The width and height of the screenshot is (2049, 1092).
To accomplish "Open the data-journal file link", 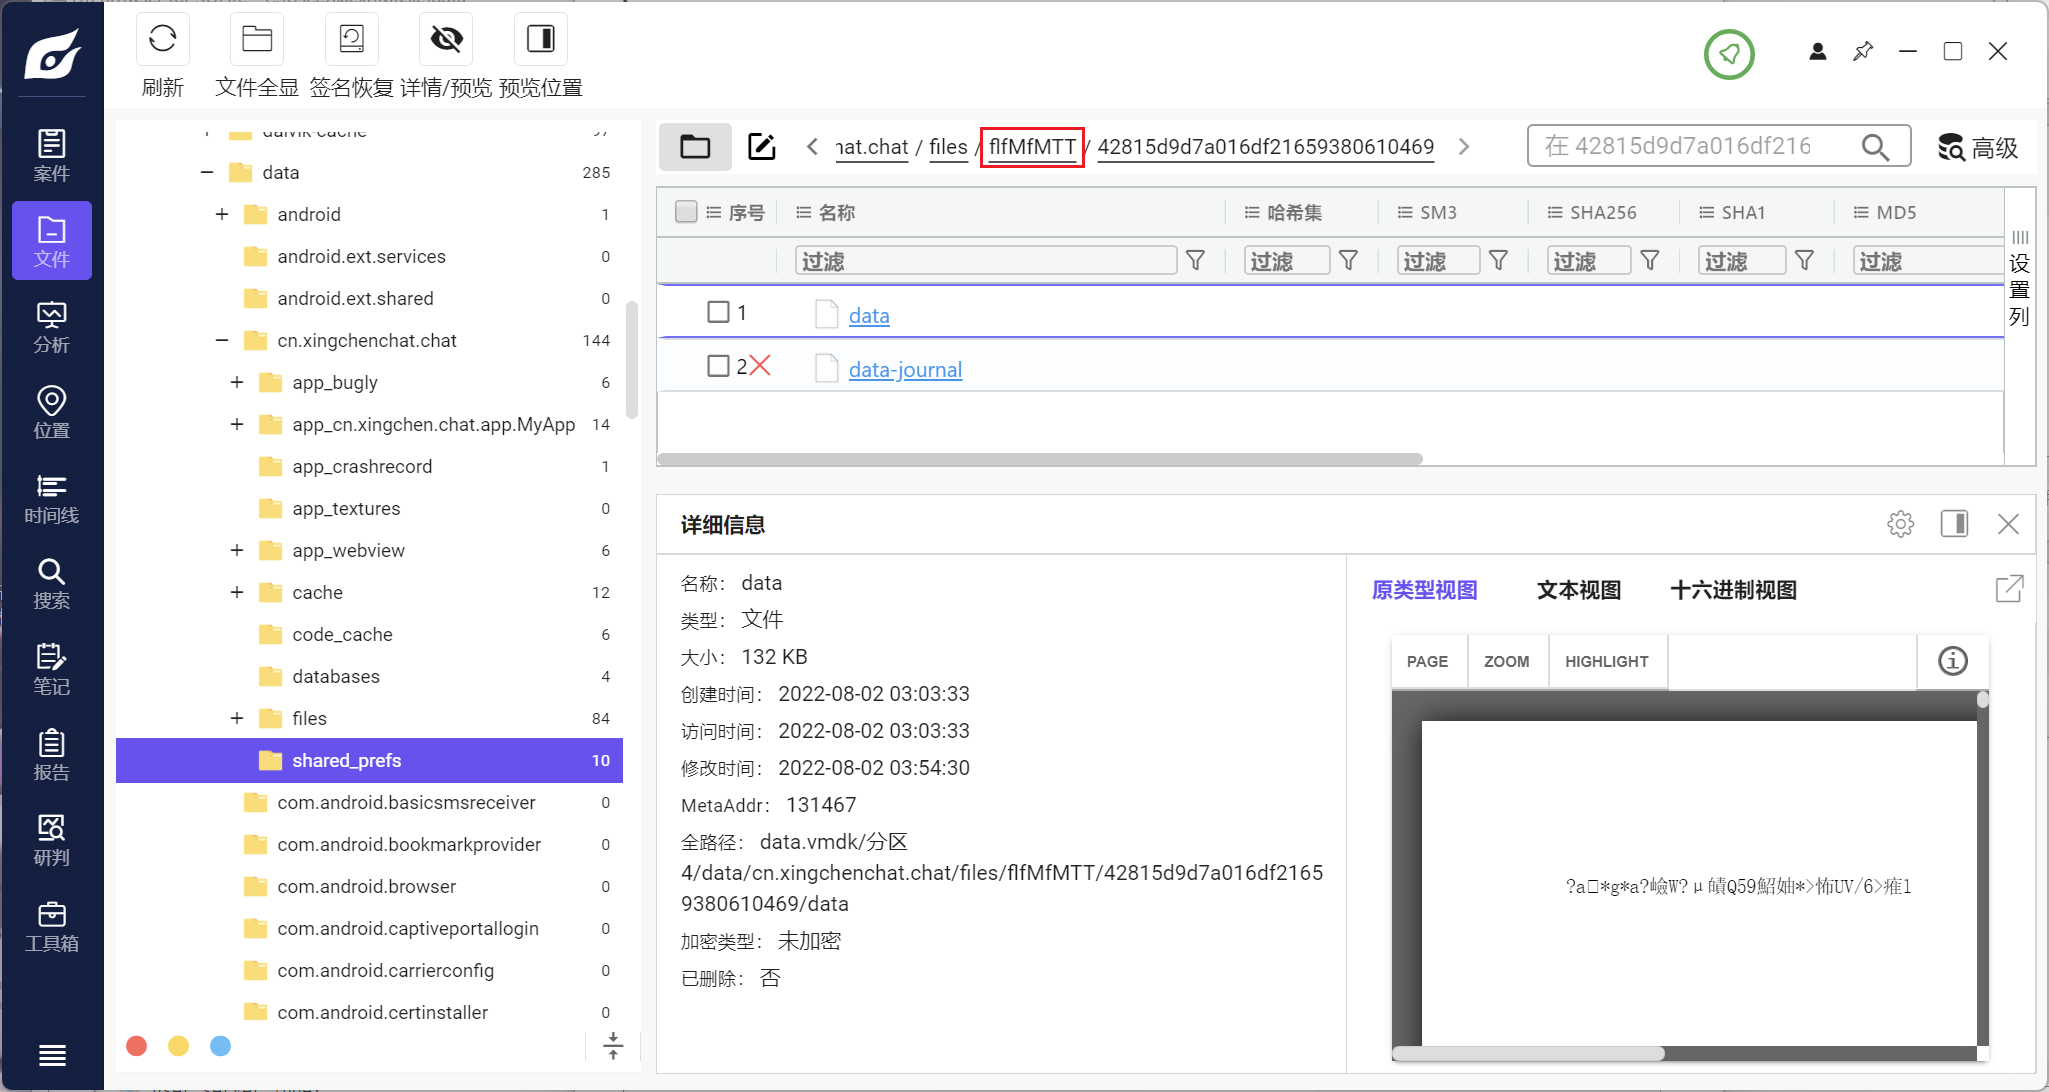I will point(905,370).
